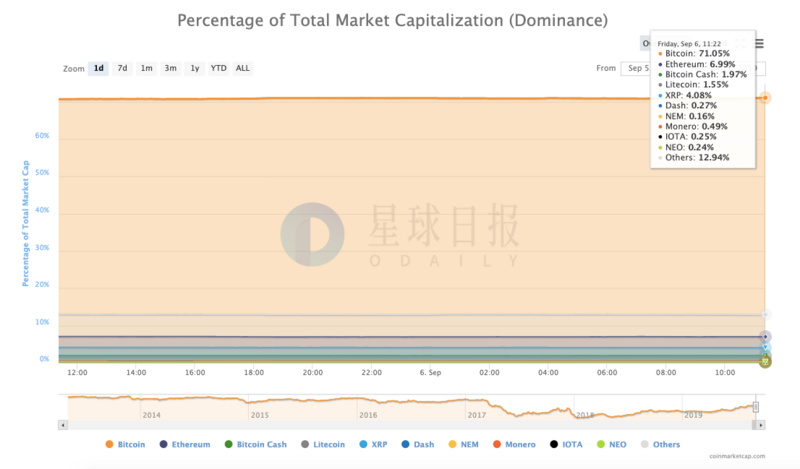Image resolution: width=800 pixels, height=469 pixels.
Task: Click tooltip line 'NEM: 0.16%'
Action: point(686,116)
